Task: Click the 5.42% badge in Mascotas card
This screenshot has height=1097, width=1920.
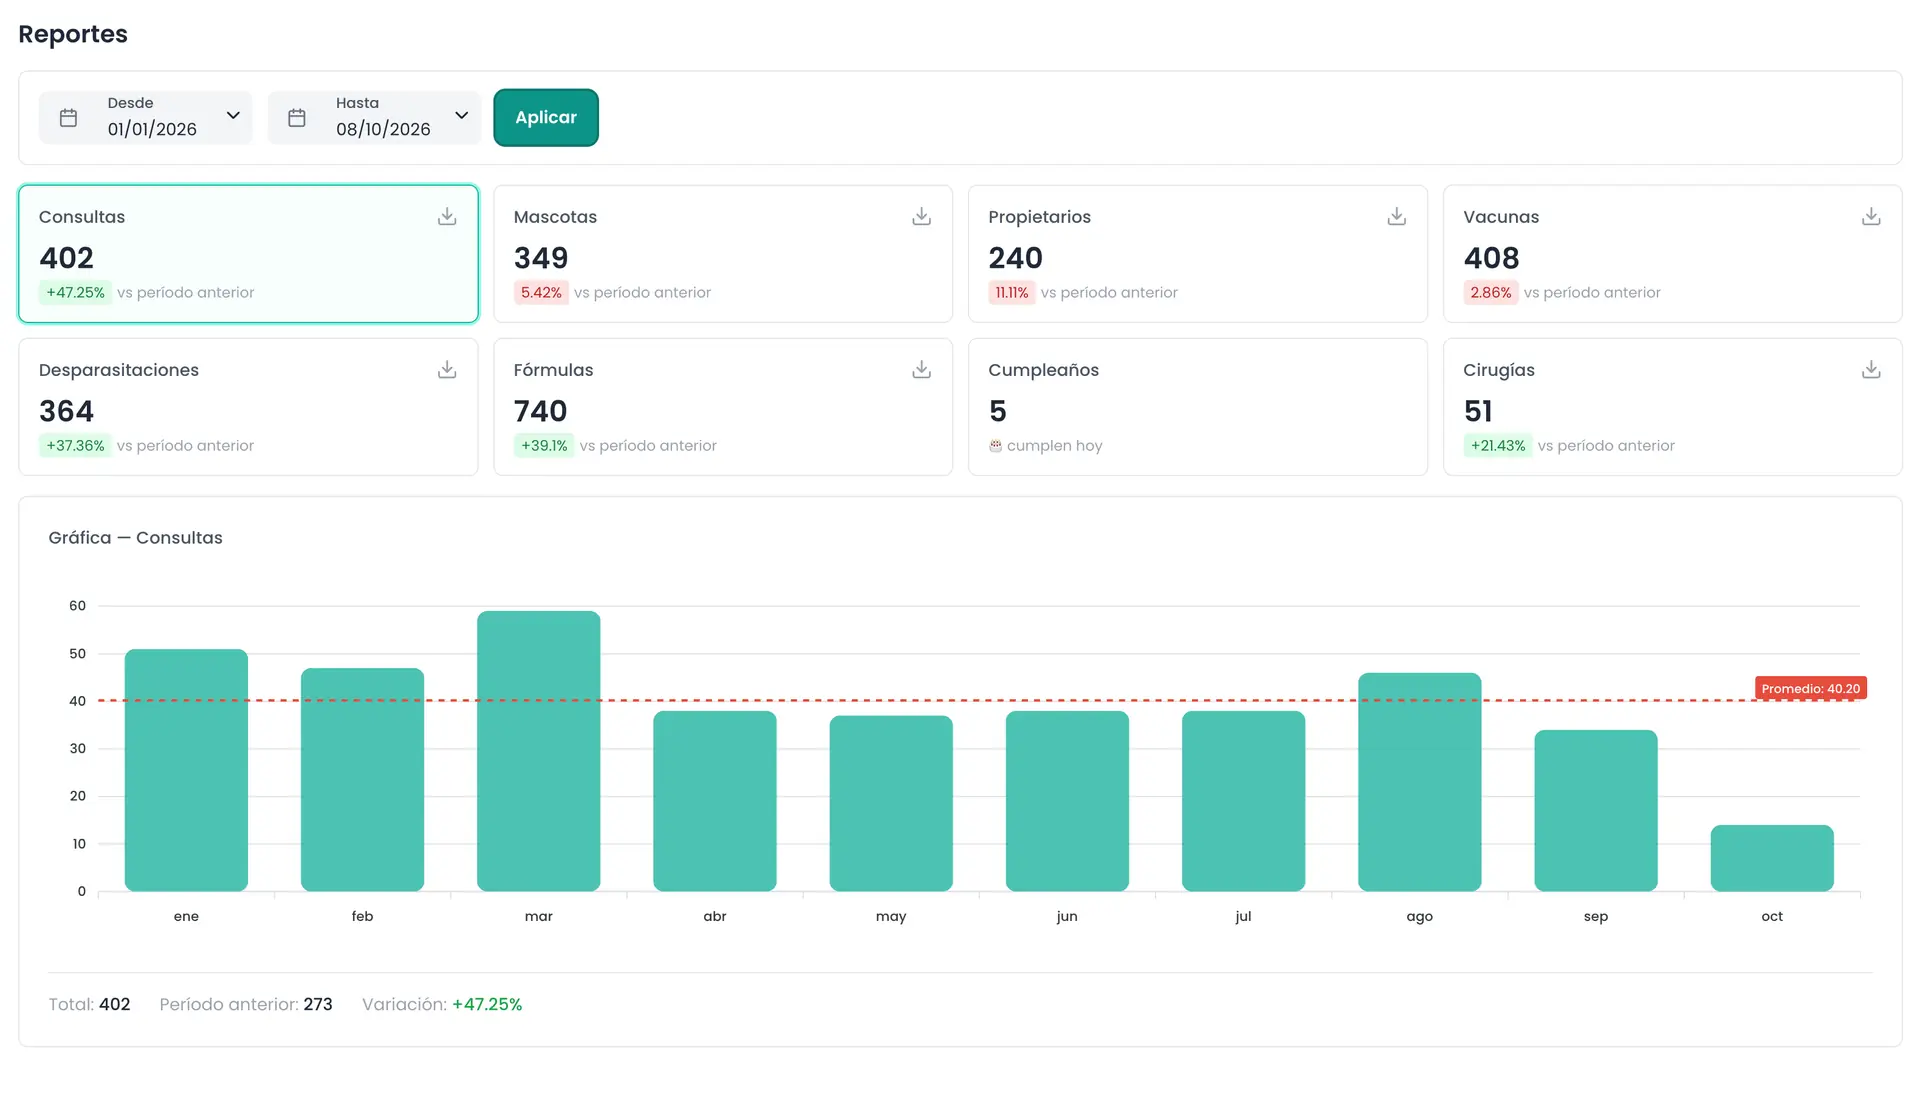Action: tap(541, 293)
